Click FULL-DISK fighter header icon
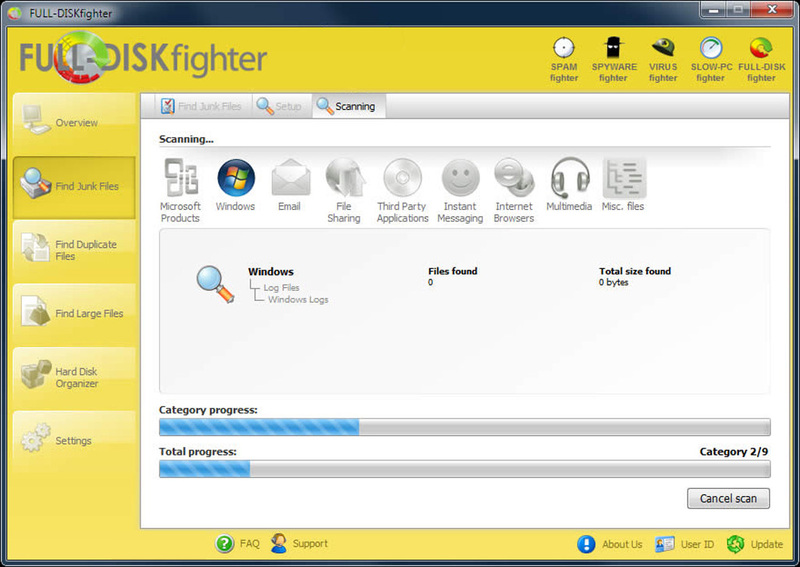This screenshot has width=800, height=567. 761,59
